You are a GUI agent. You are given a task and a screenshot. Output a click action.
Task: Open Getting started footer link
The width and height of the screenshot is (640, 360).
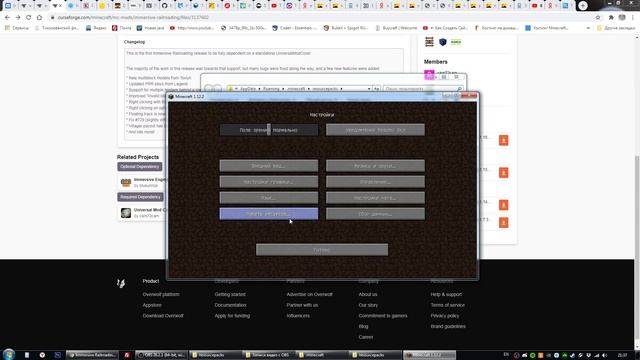tap(230, 294)
